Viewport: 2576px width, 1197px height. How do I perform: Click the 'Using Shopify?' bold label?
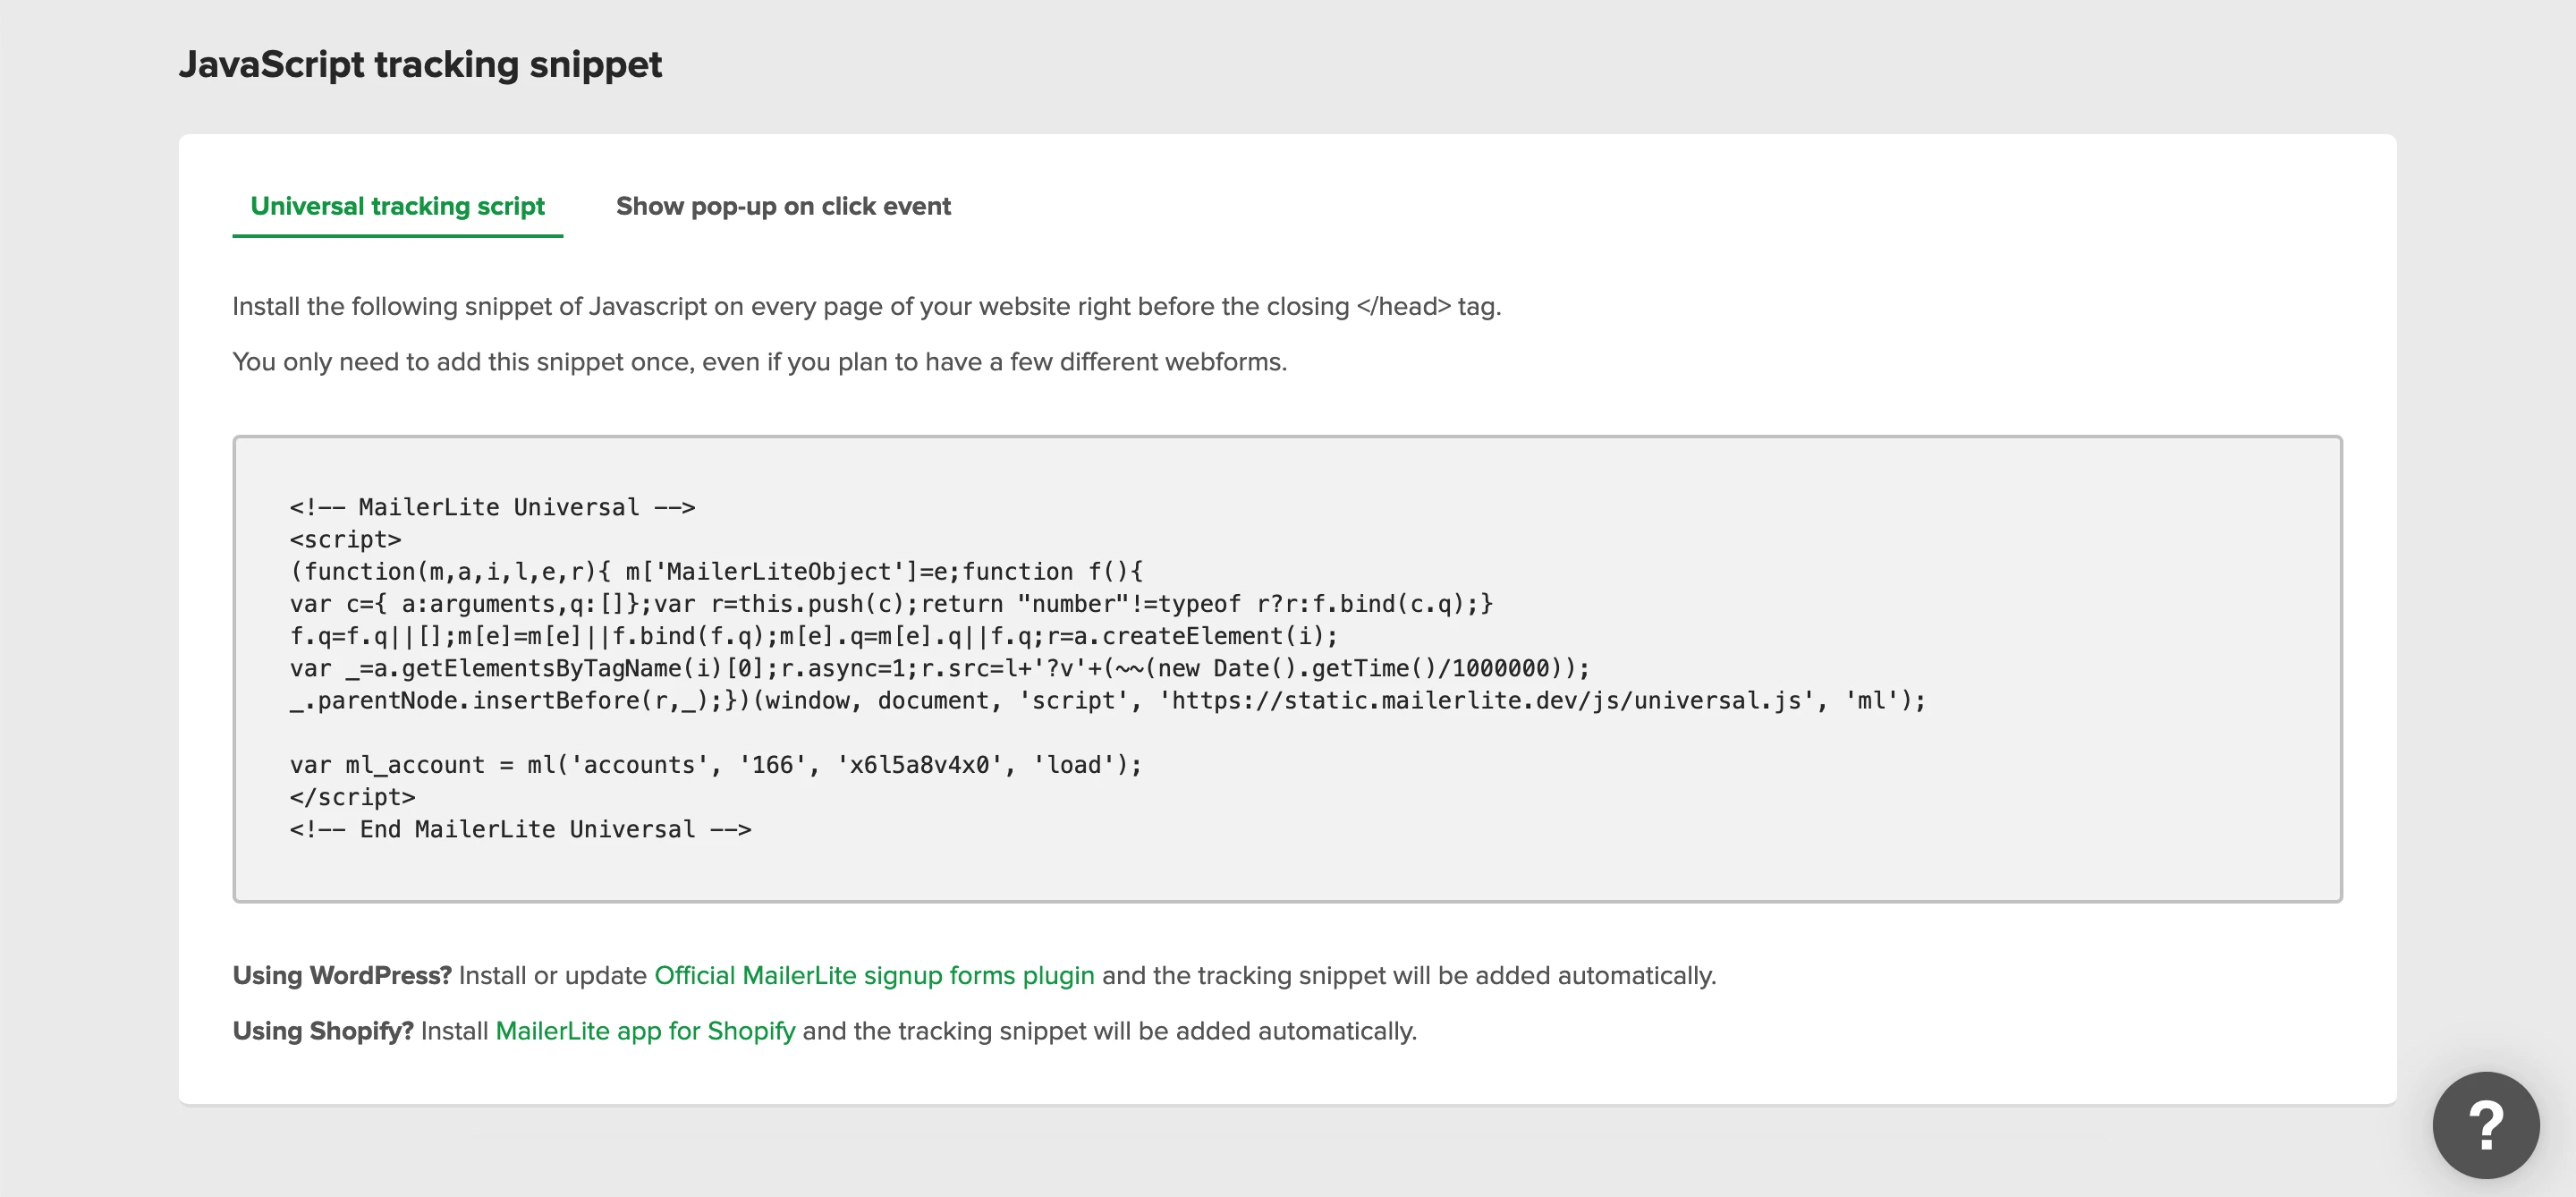pyautogui.click(x=323, y=1031)
